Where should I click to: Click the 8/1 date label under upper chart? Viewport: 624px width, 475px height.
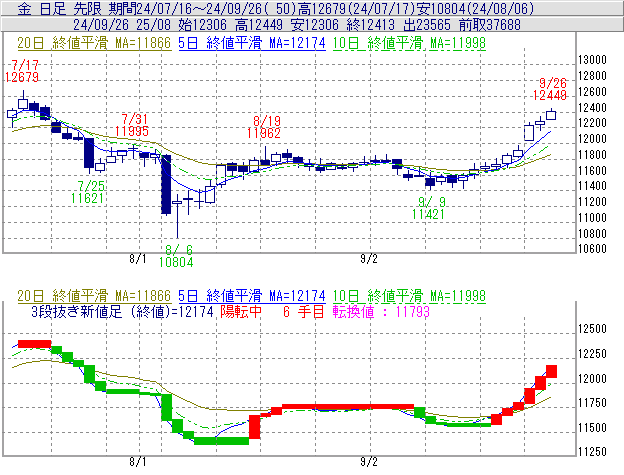click(x=138, y=259)
